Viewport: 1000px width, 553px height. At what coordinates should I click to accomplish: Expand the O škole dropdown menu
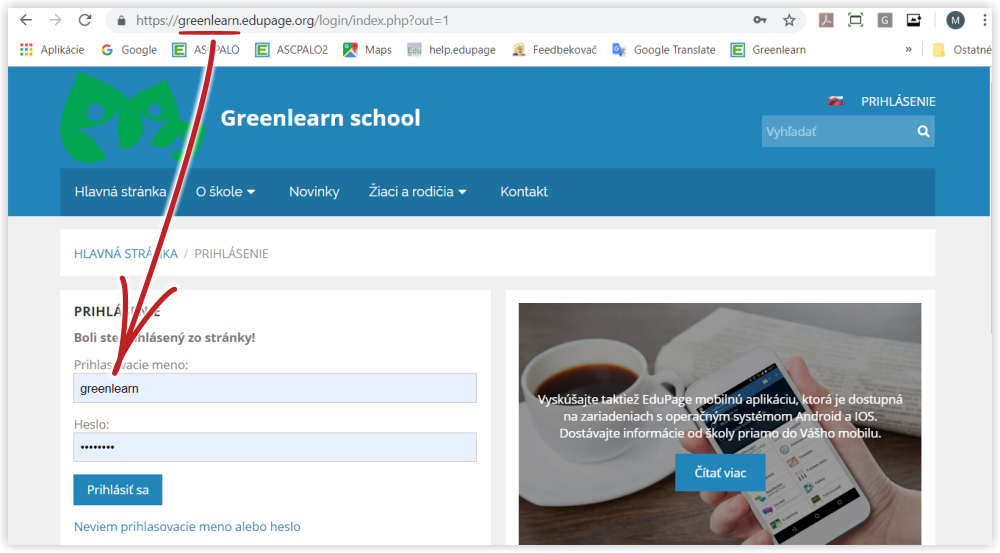tap(225, 192)
